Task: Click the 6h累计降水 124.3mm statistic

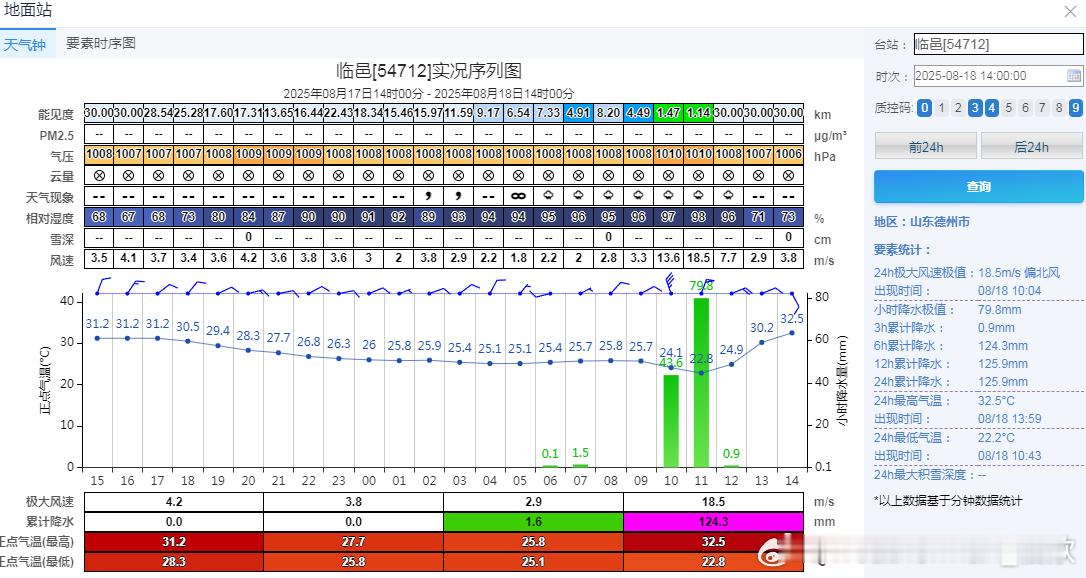Action: (951, 345)
